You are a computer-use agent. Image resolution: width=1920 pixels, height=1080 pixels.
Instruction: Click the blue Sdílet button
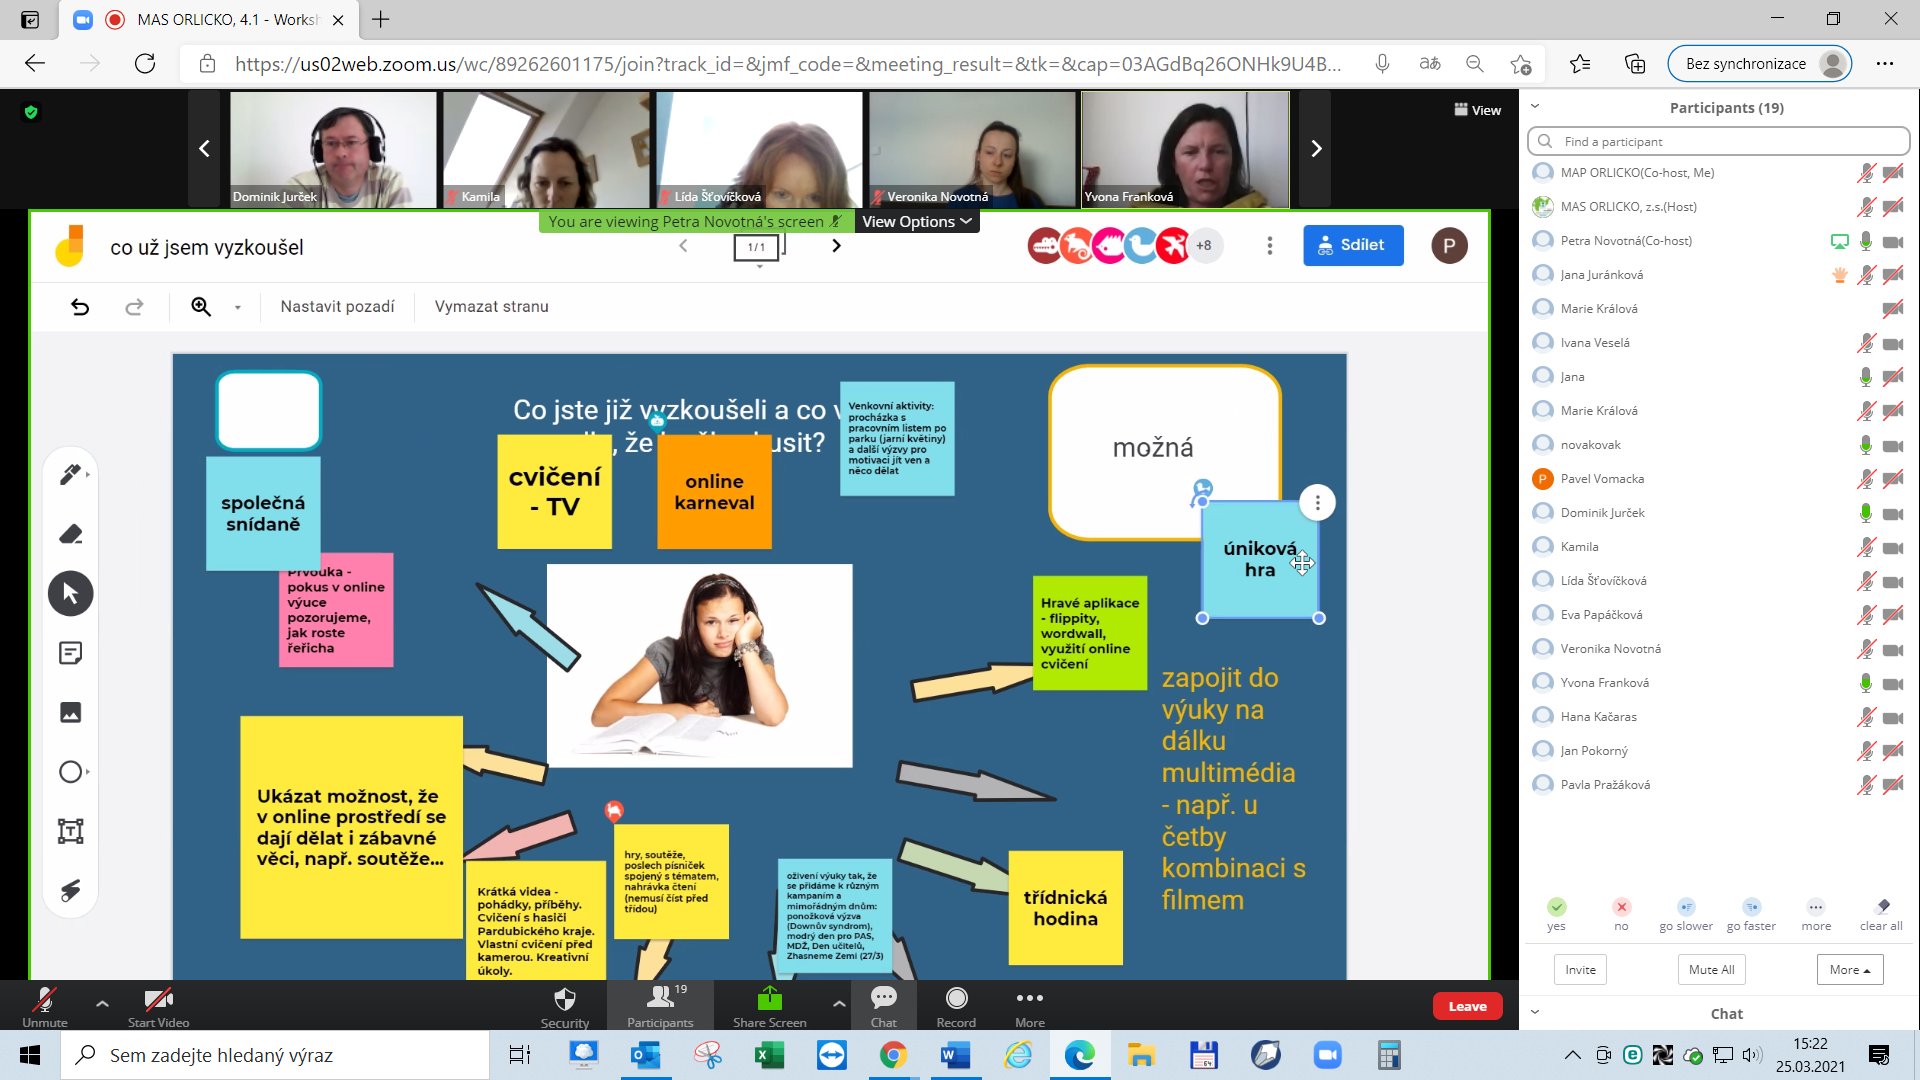(1352, 245)
